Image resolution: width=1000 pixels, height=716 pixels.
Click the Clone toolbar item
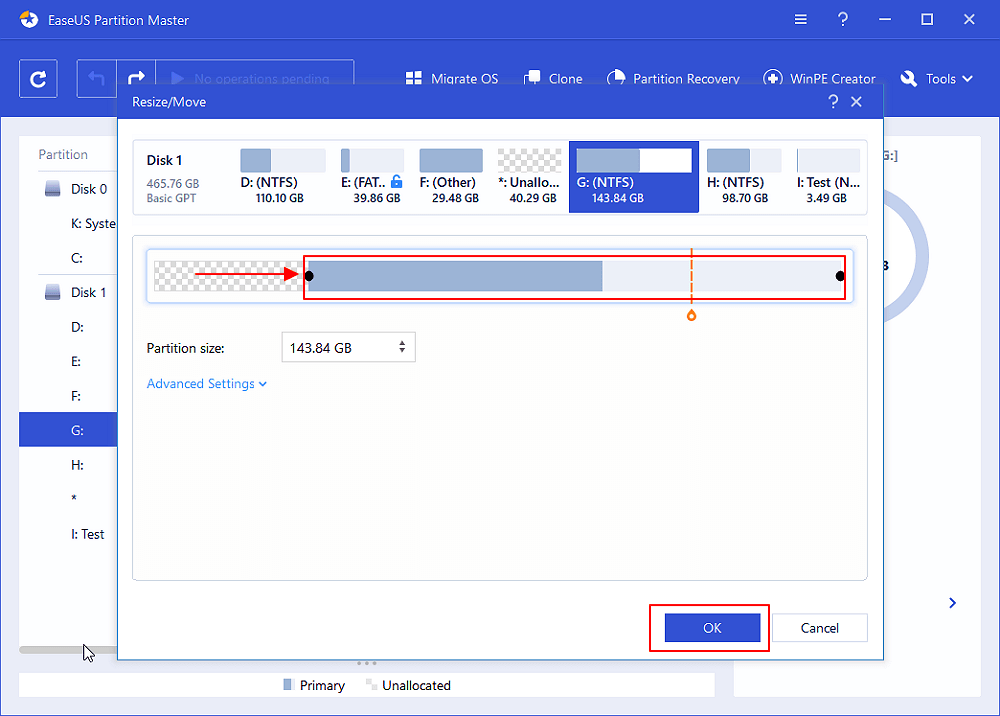click(553, 79)
